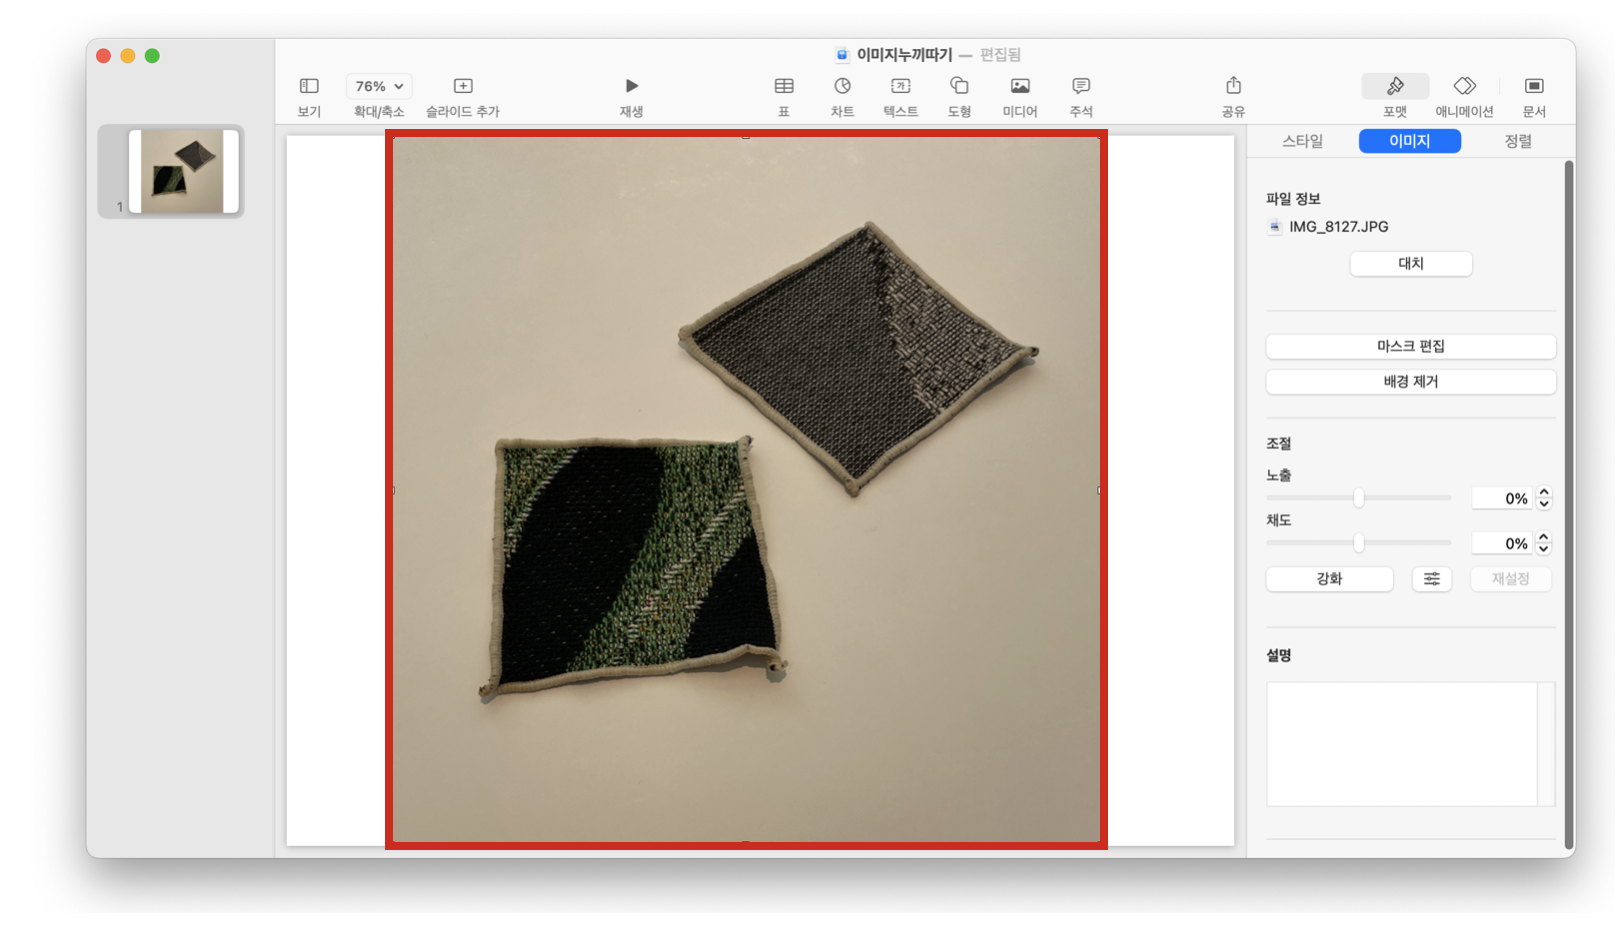Image resolution: width=1622 pixels, height=930 pixels.
Task: Share the presentation via 공유 icon
Action: click(1233, 86)
